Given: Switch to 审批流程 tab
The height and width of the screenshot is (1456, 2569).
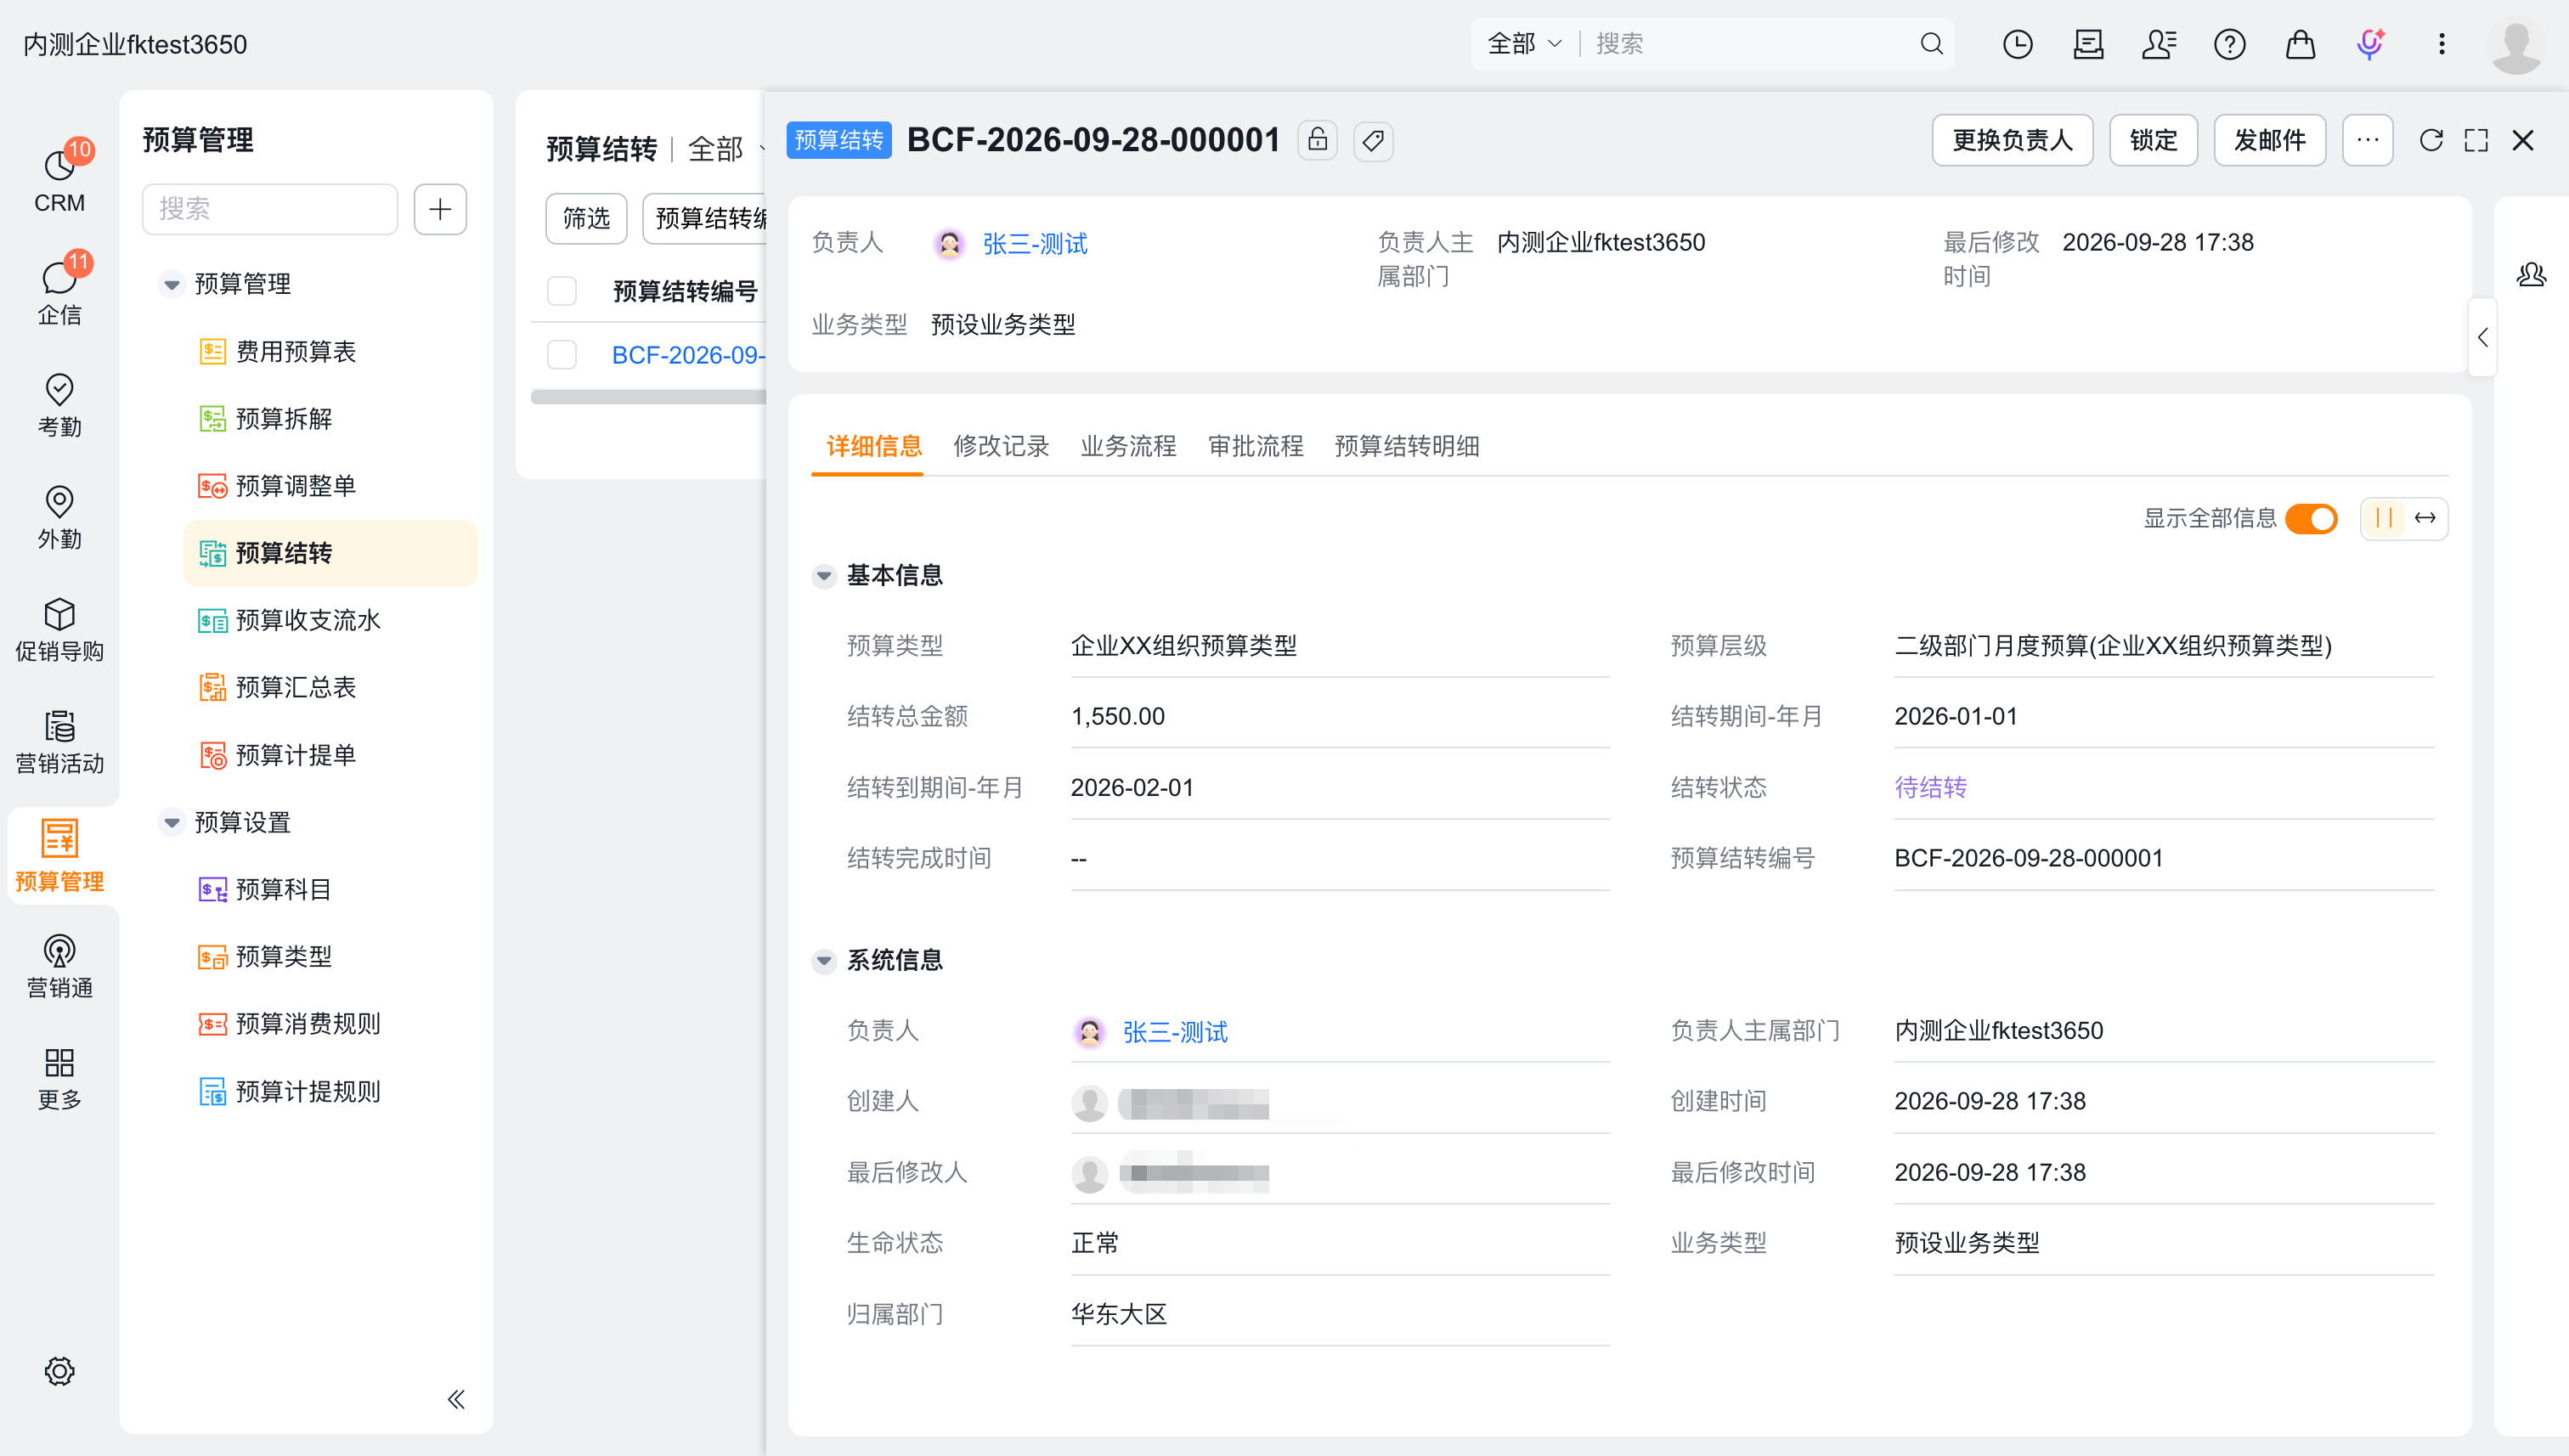Looking at the screenshot, I should coord(1256,446).
